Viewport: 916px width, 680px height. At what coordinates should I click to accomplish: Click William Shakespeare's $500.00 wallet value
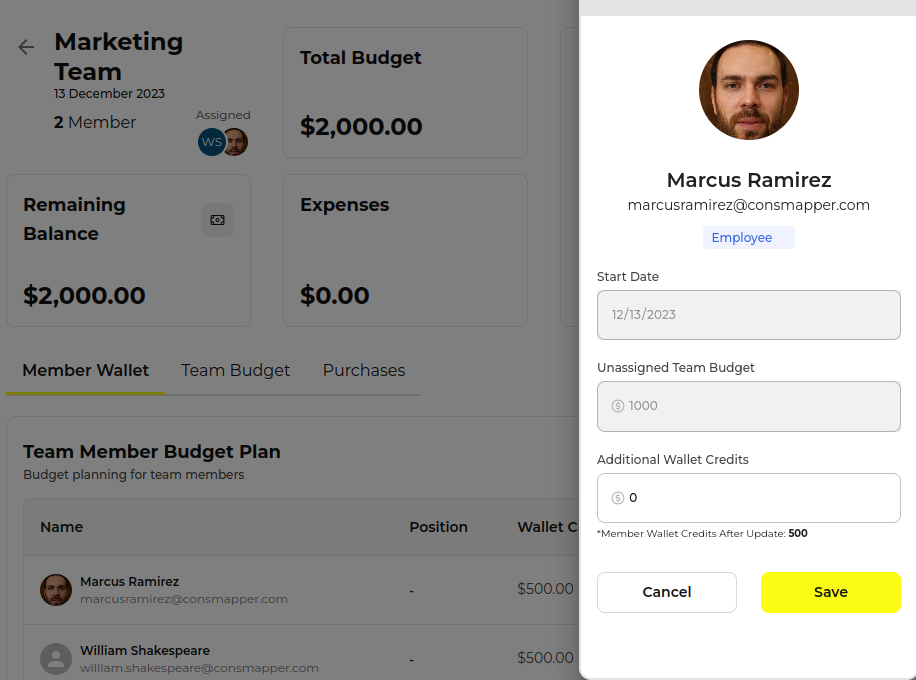point(545,658)
